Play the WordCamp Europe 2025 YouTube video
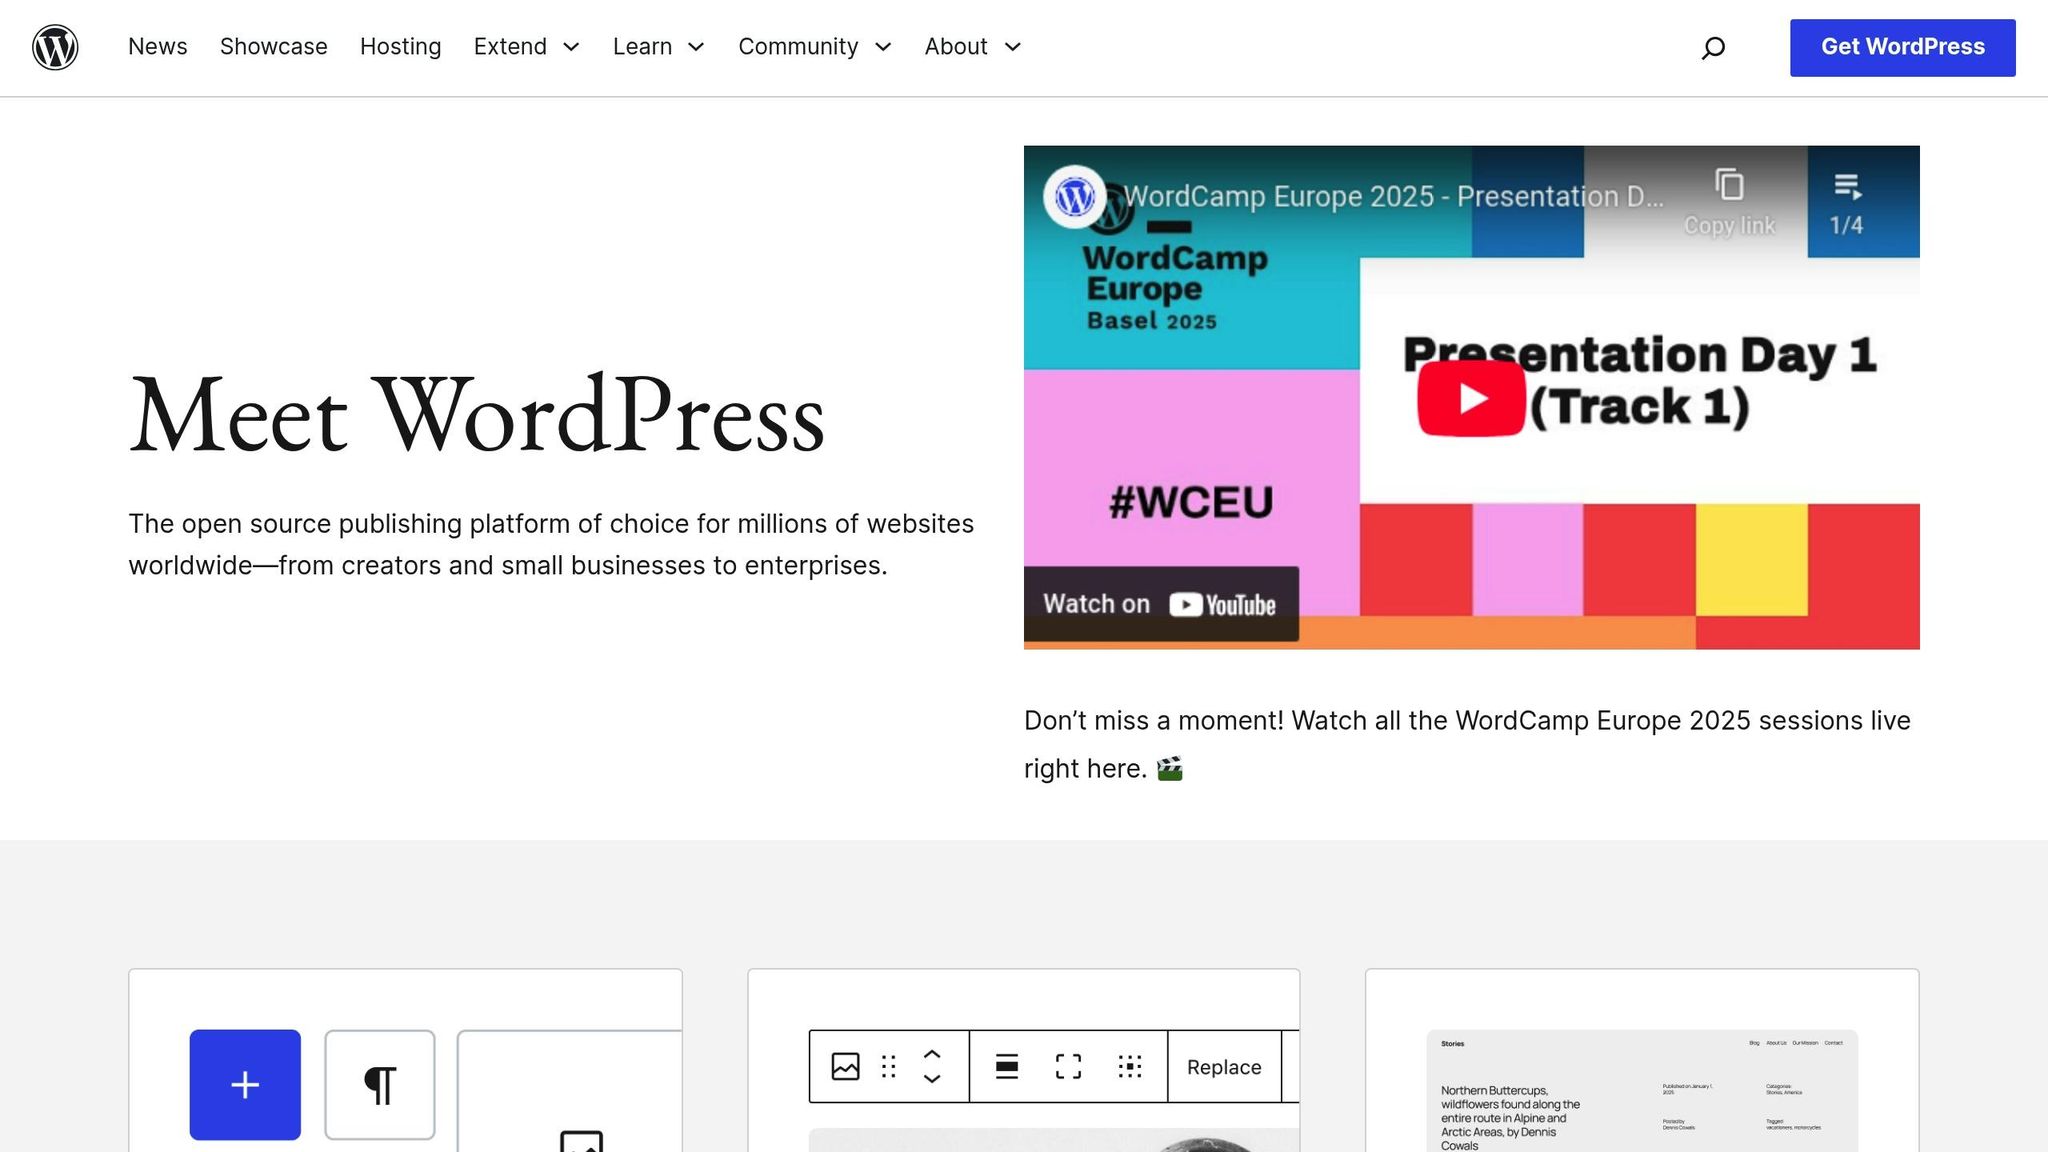 (x=1470, y=398)
